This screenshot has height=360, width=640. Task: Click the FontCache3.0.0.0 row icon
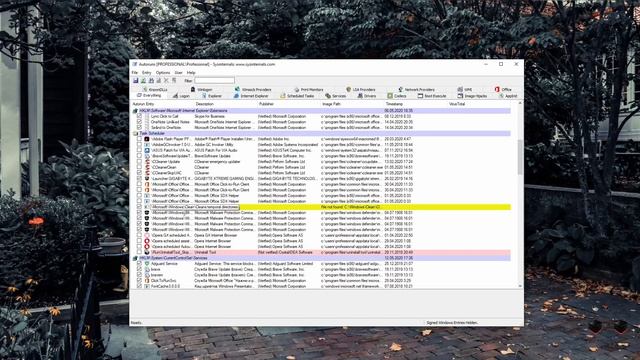pyautogui.click(x=147, y=286)
